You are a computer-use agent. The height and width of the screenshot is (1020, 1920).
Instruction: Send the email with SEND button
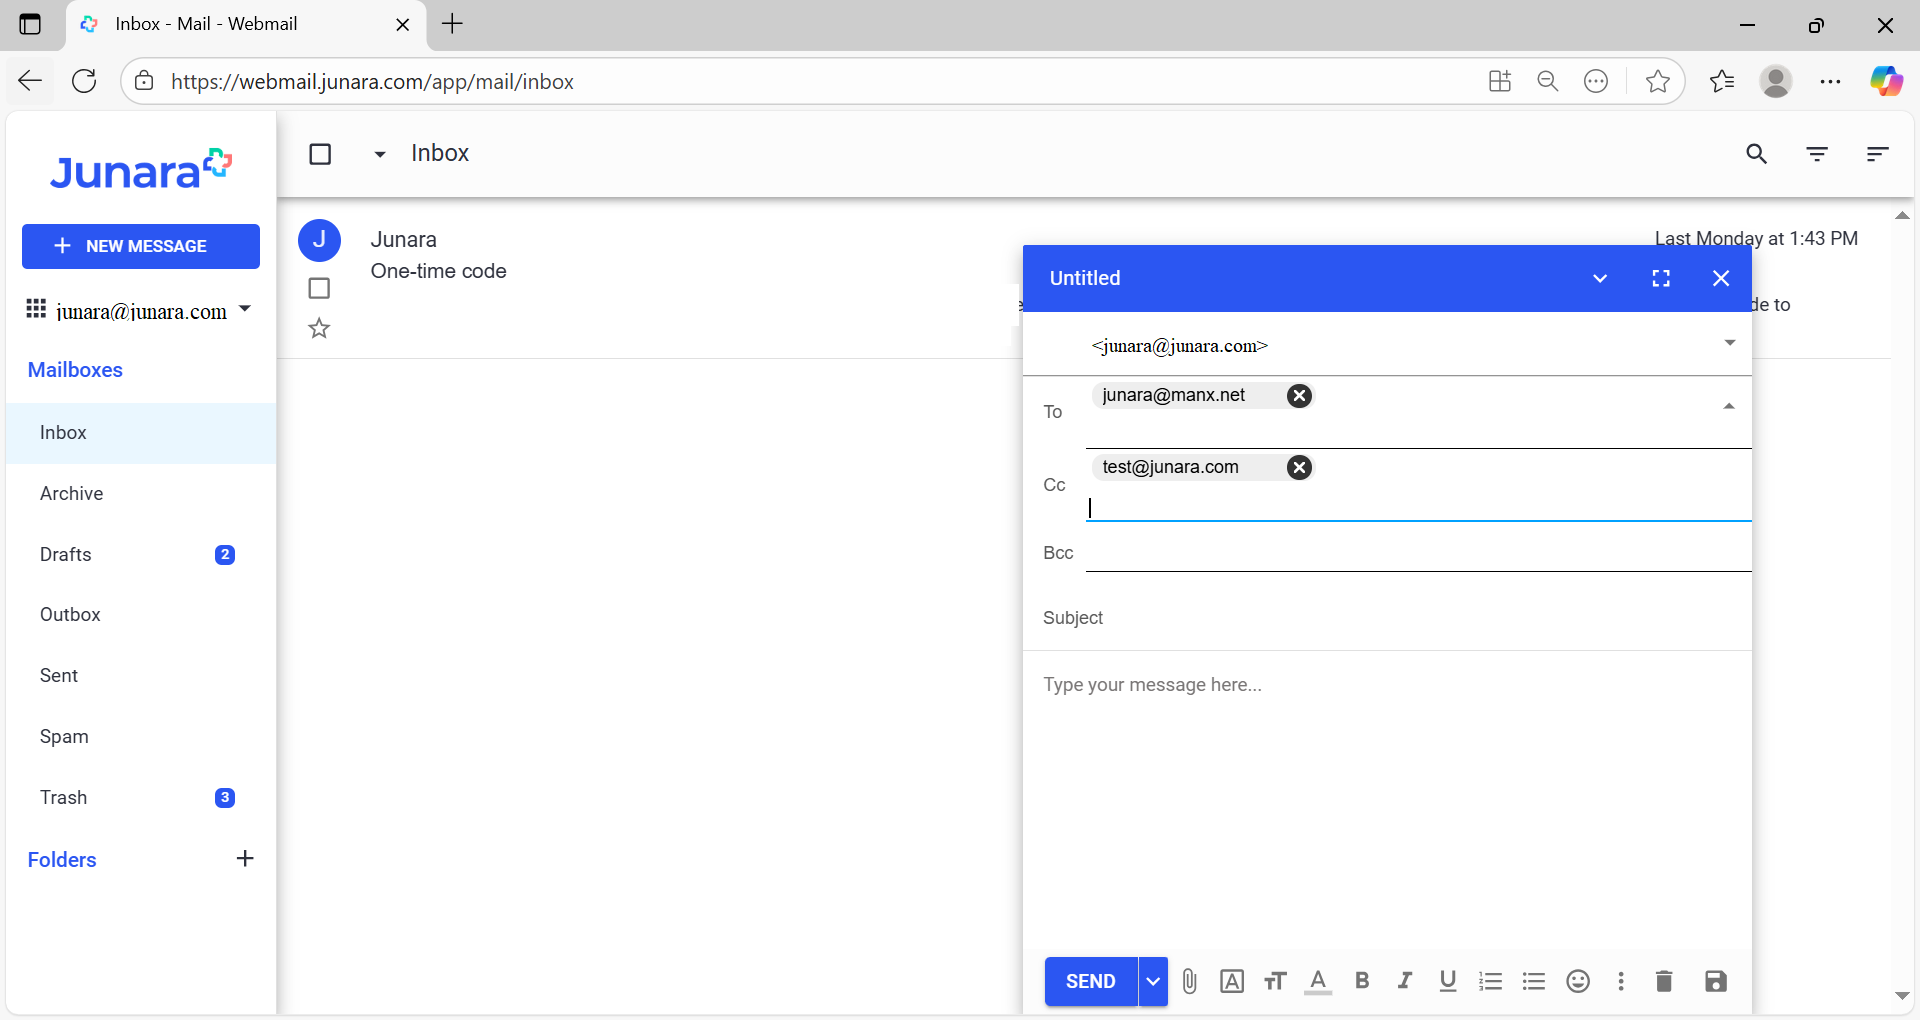point(1091,981)
